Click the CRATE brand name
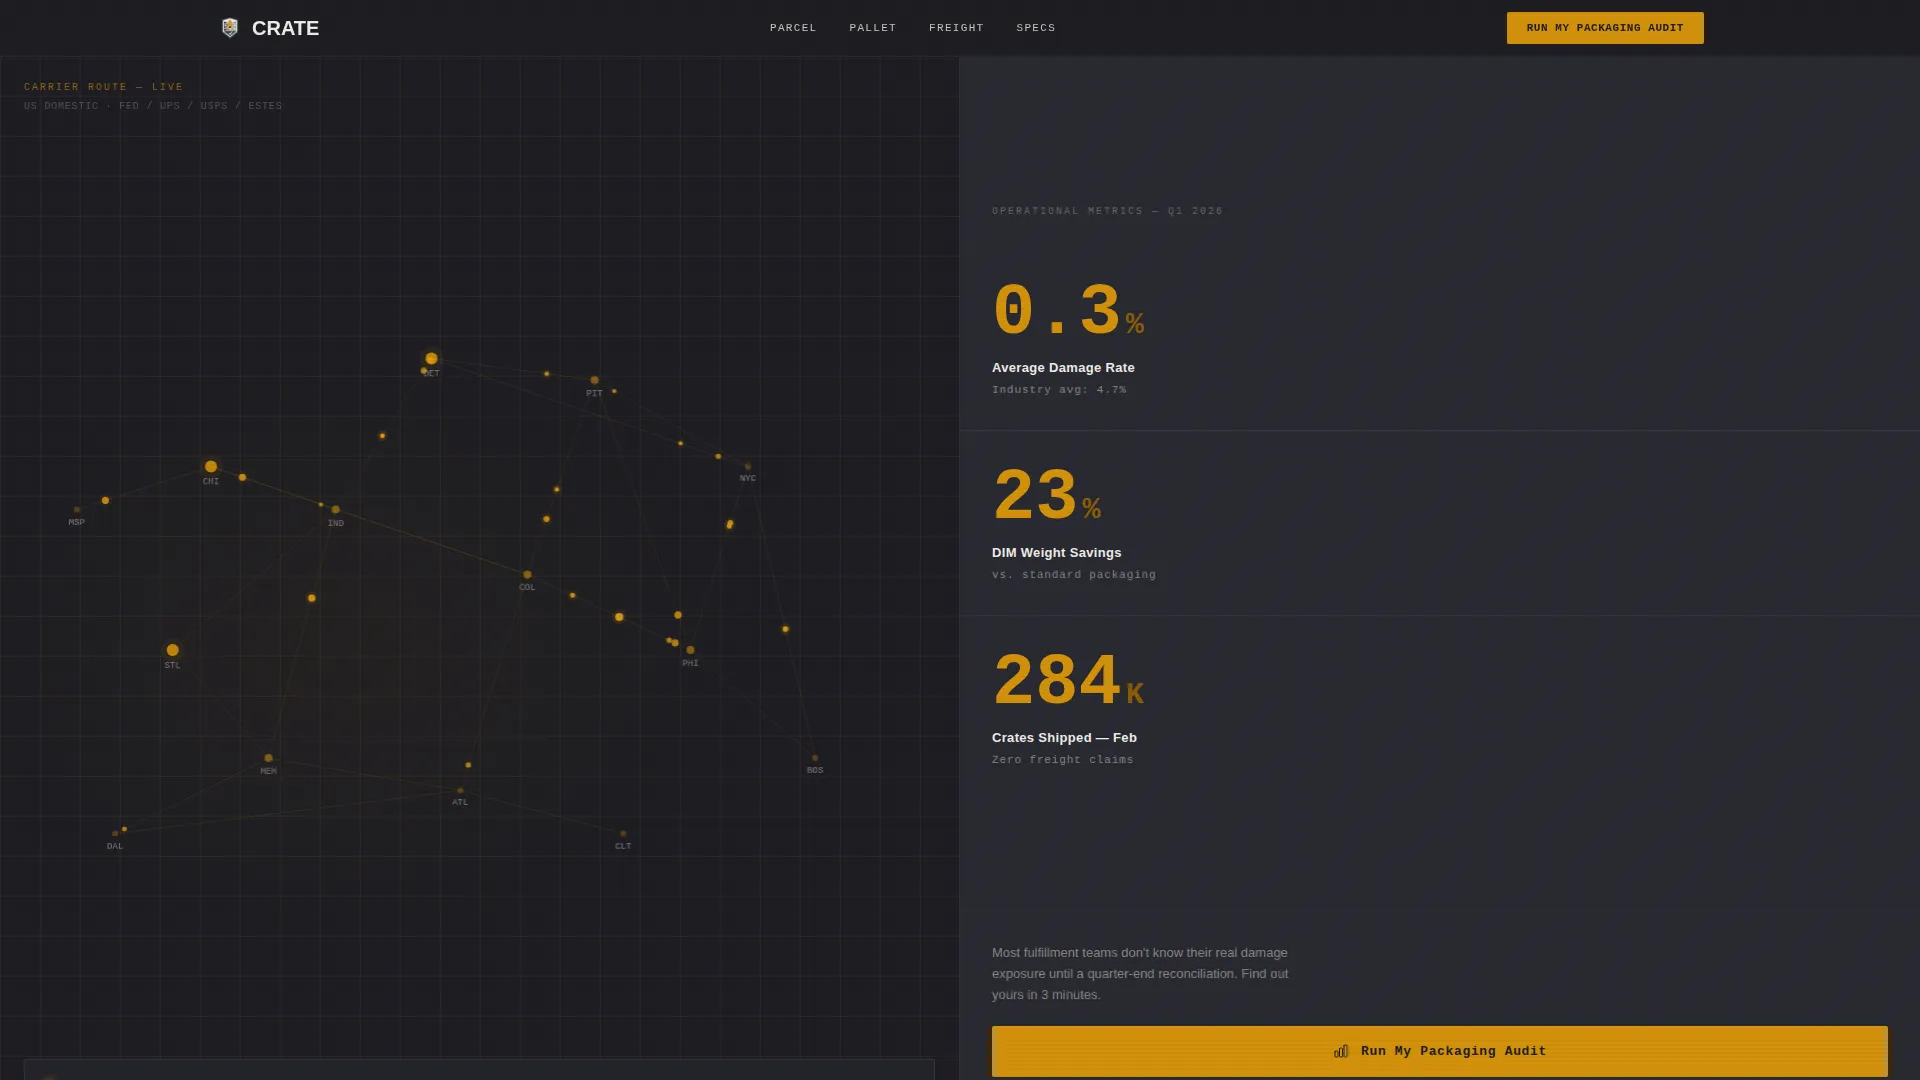 click(285, 28)
